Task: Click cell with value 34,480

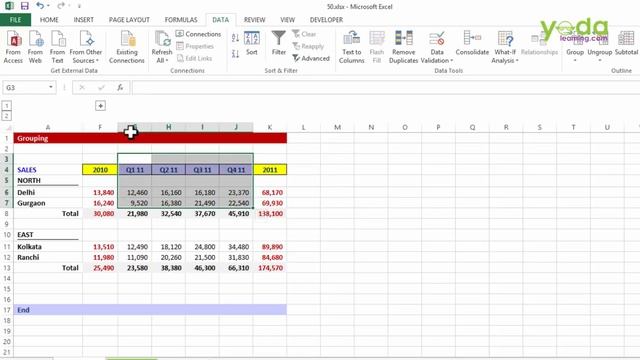Action: click(236, 247)
